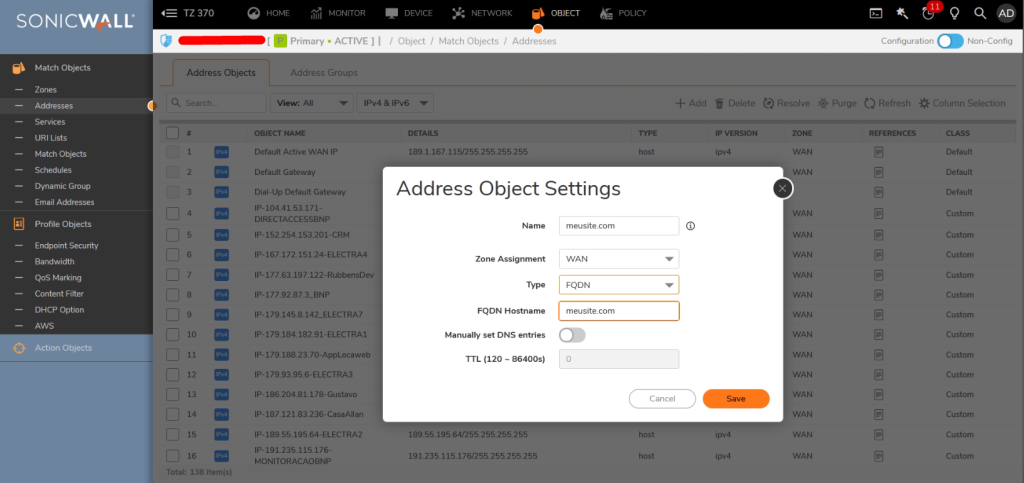Close the Address Object Settings dialog
The image size is (1024, 483).
[x=782, y=189]
